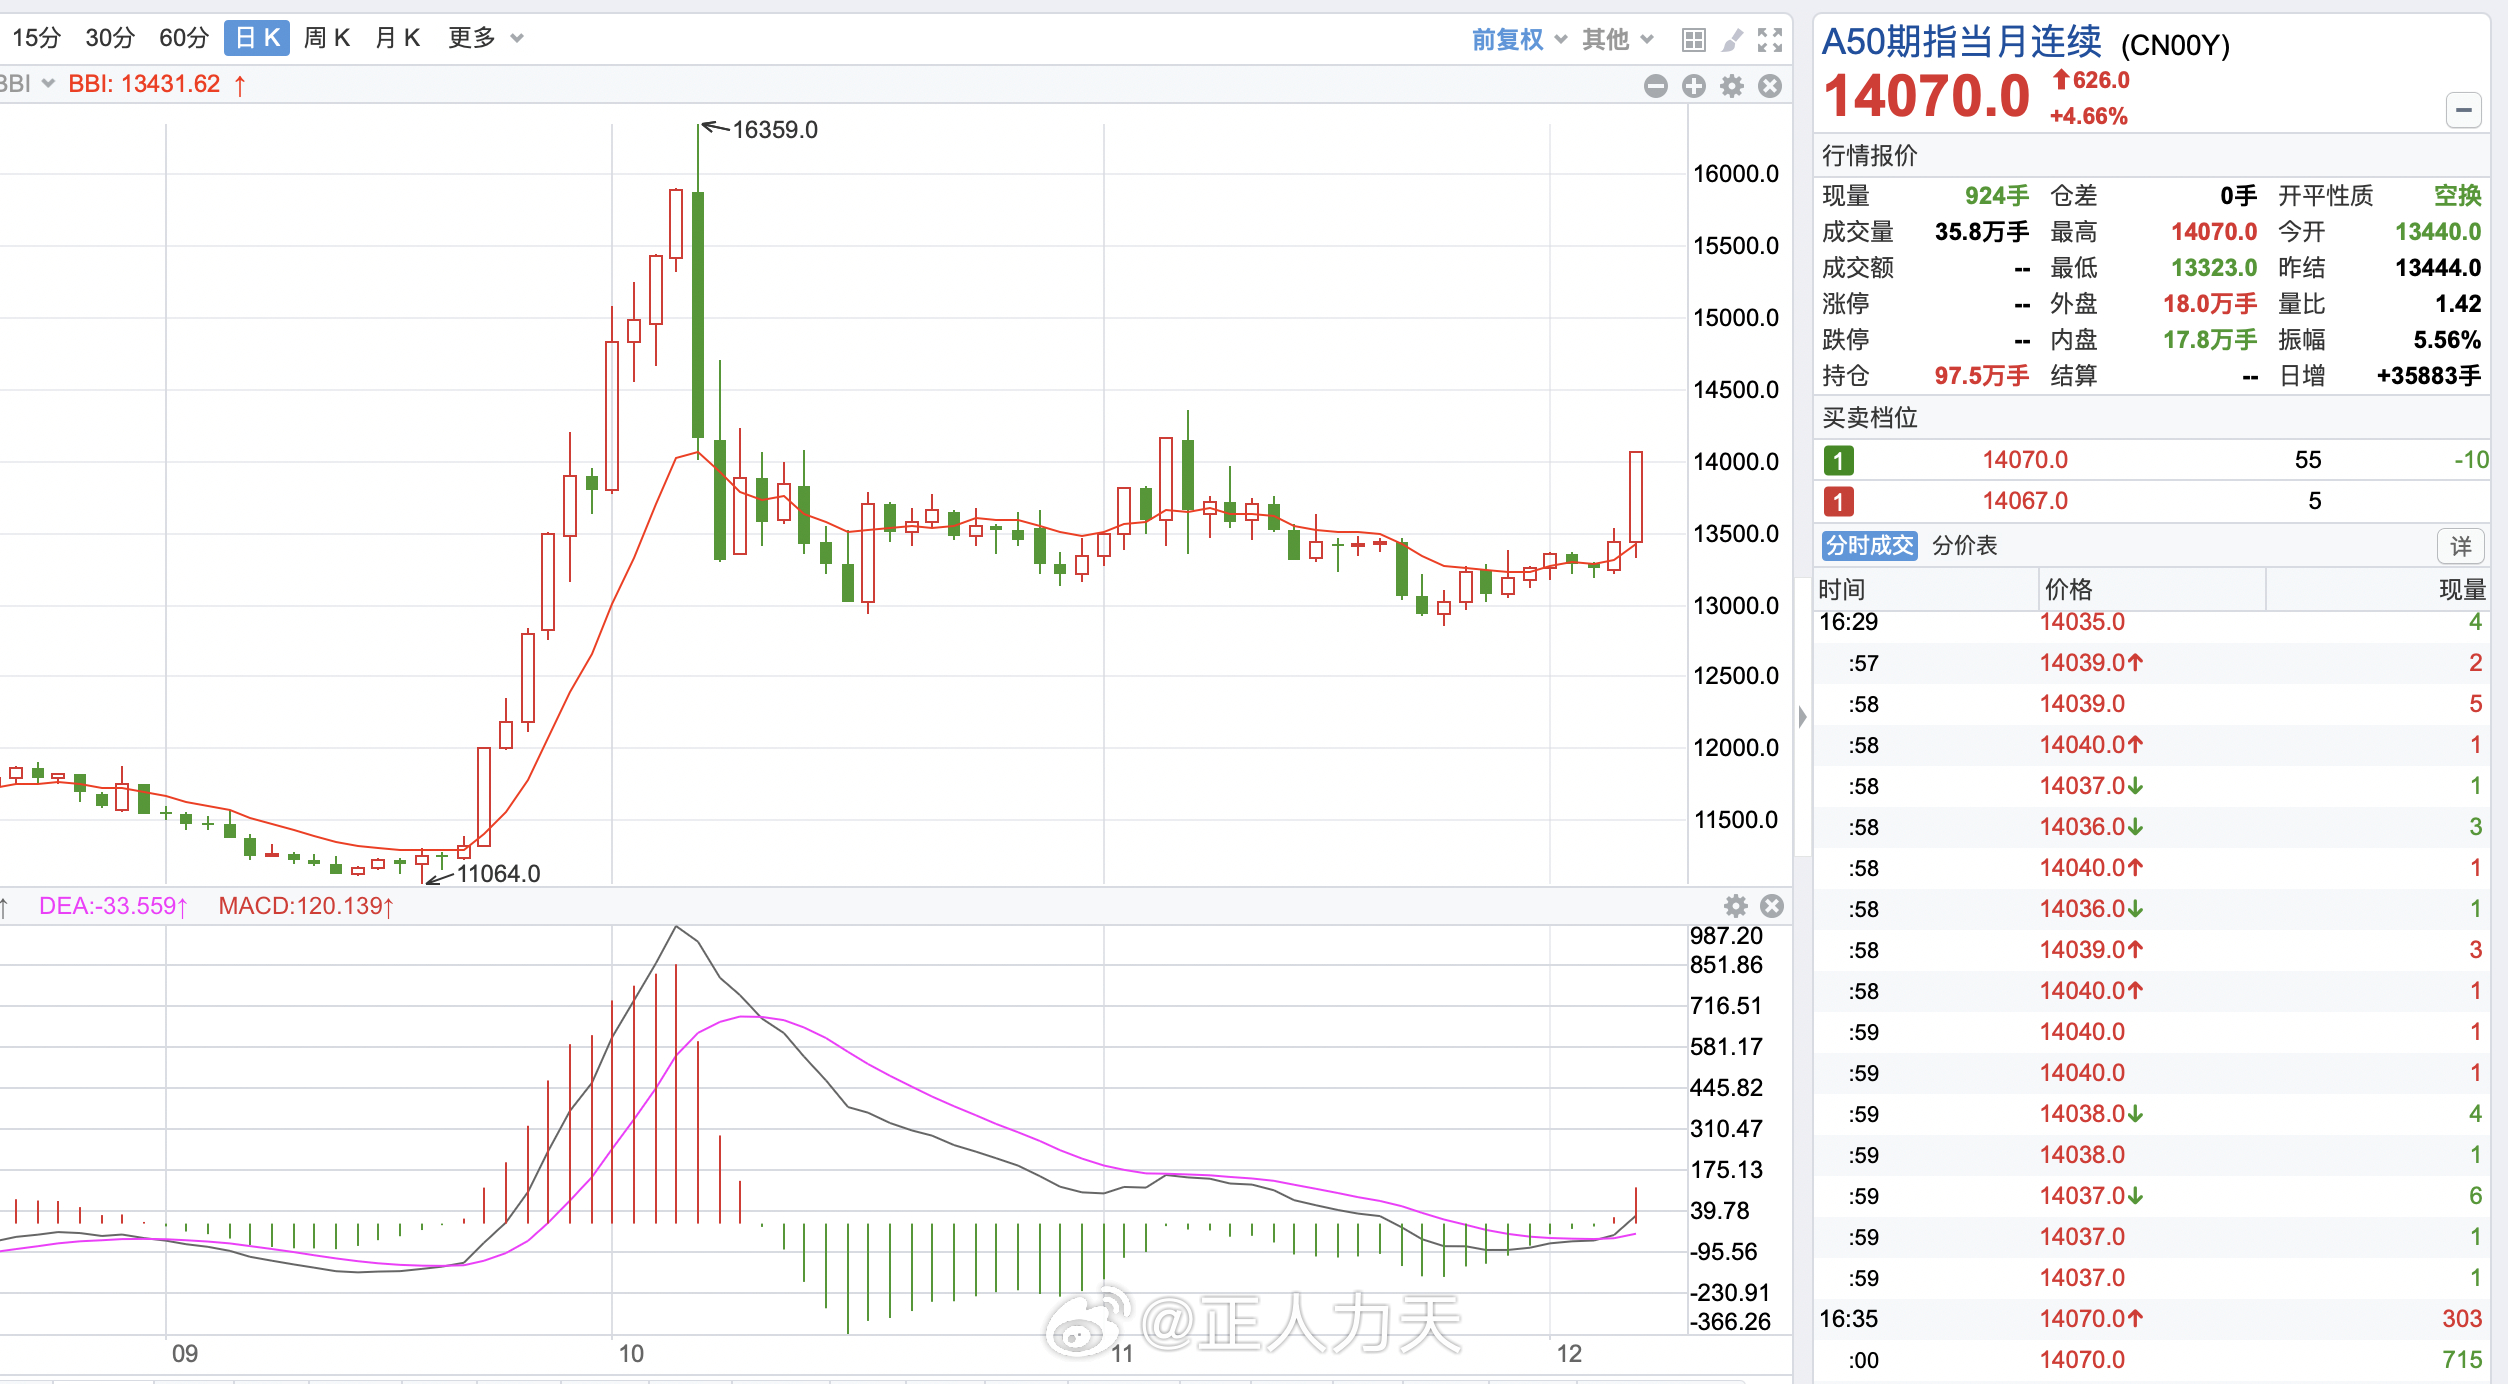
Task: Zoom out chart with minus circle icon
Action: click(x=1656, y=86)
